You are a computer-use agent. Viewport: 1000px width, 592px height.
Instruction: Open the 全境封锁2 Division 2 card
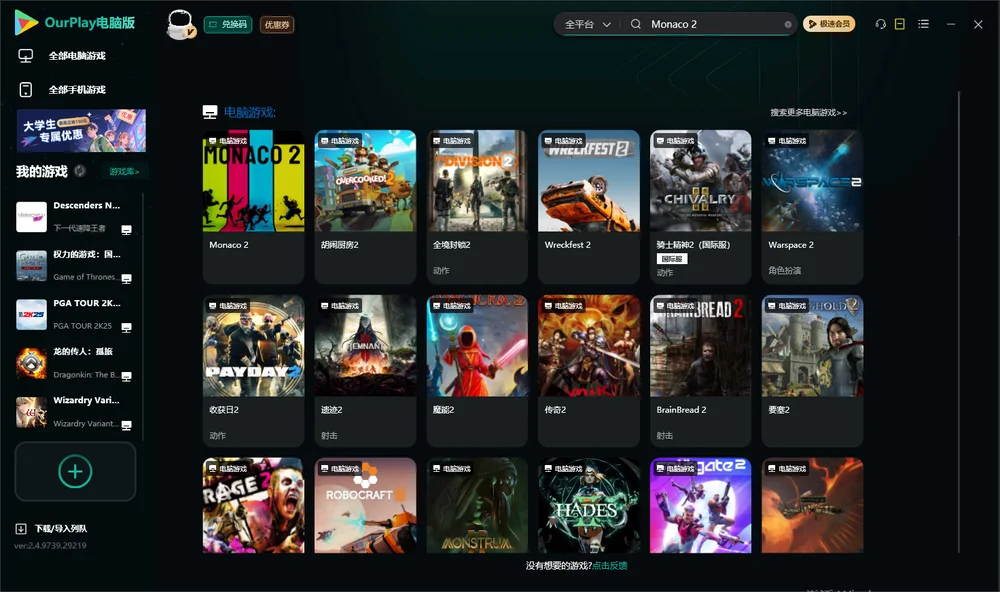[x=477, y=207]
